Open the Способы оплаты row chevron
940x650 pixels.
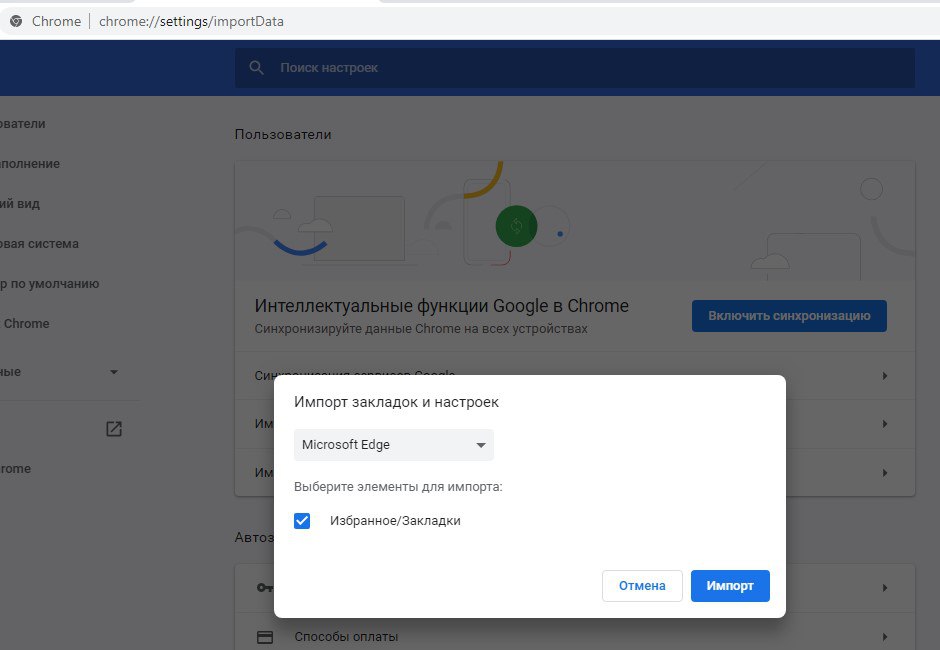[x=885, y=637]
